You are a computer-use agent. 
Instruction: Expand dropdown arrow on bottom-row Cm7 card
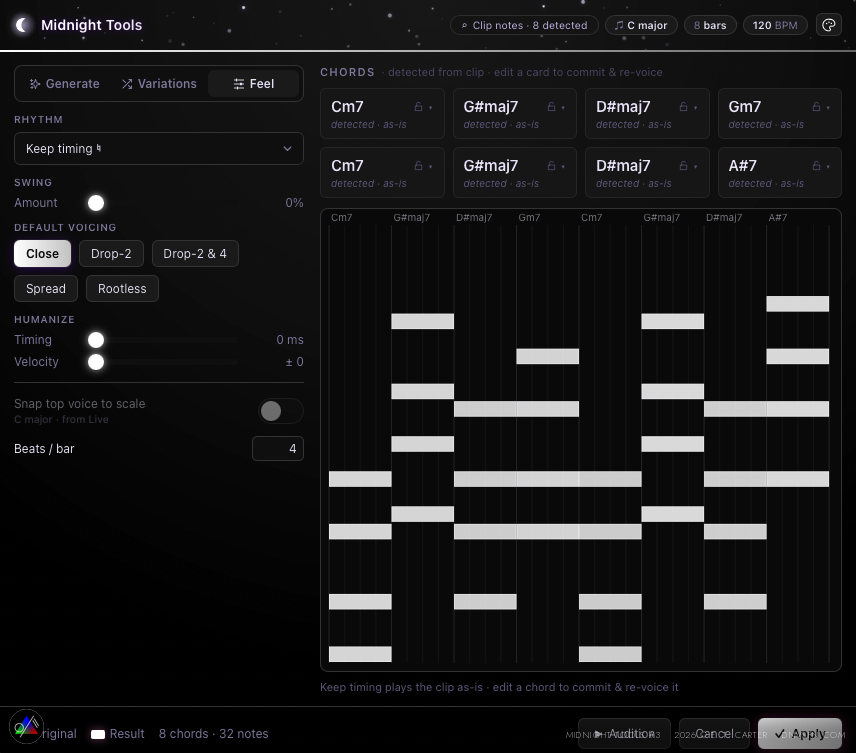point(431,167)
